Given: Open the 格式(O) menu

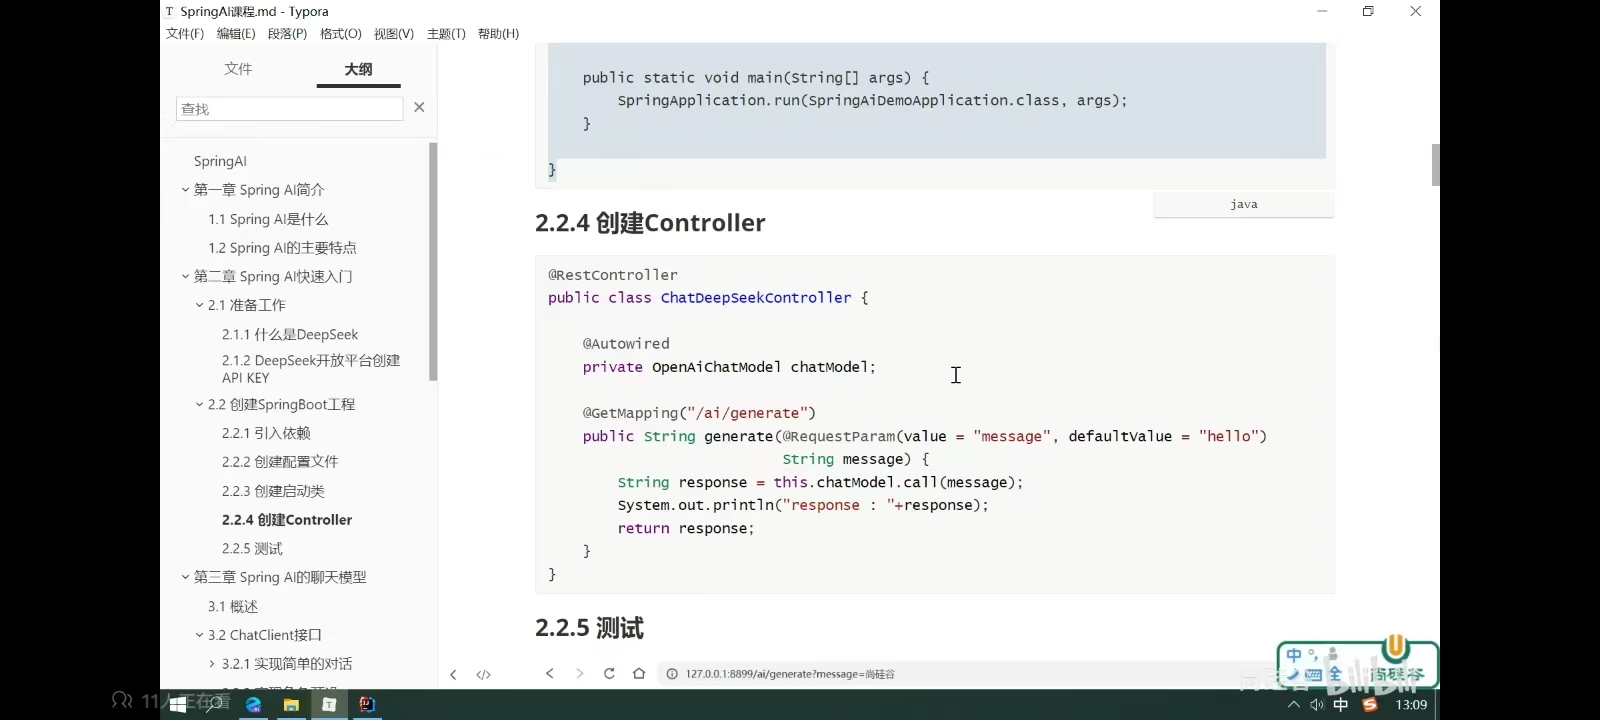Looking at the screenshot, I should click(x=340, y=34).
